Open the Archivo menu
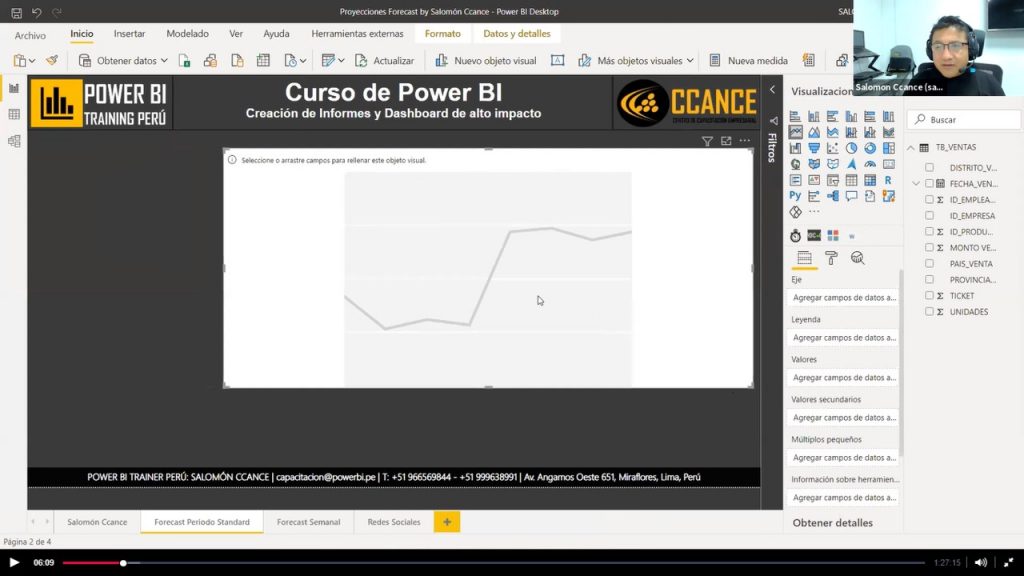 [30, 35]
